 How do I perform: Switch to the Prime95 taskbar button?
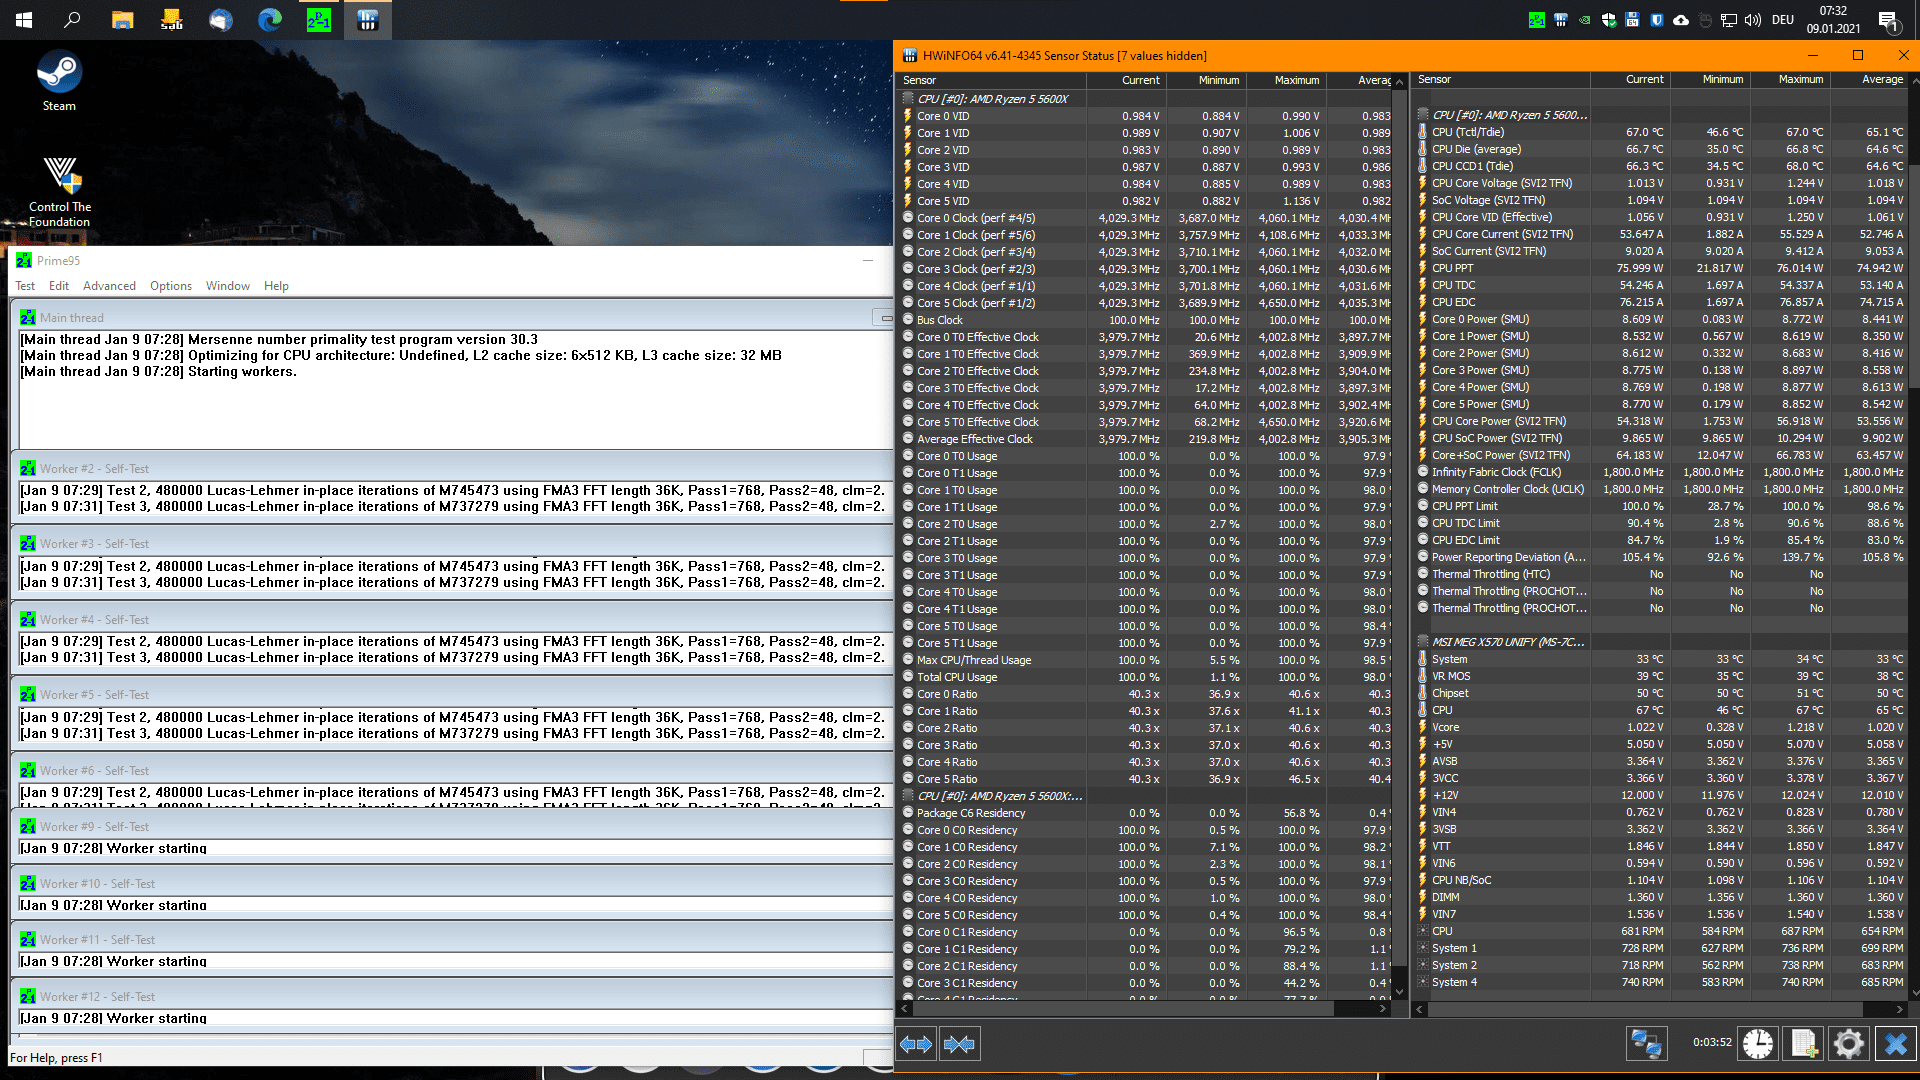pyautogui.click(x=319, y=20)
